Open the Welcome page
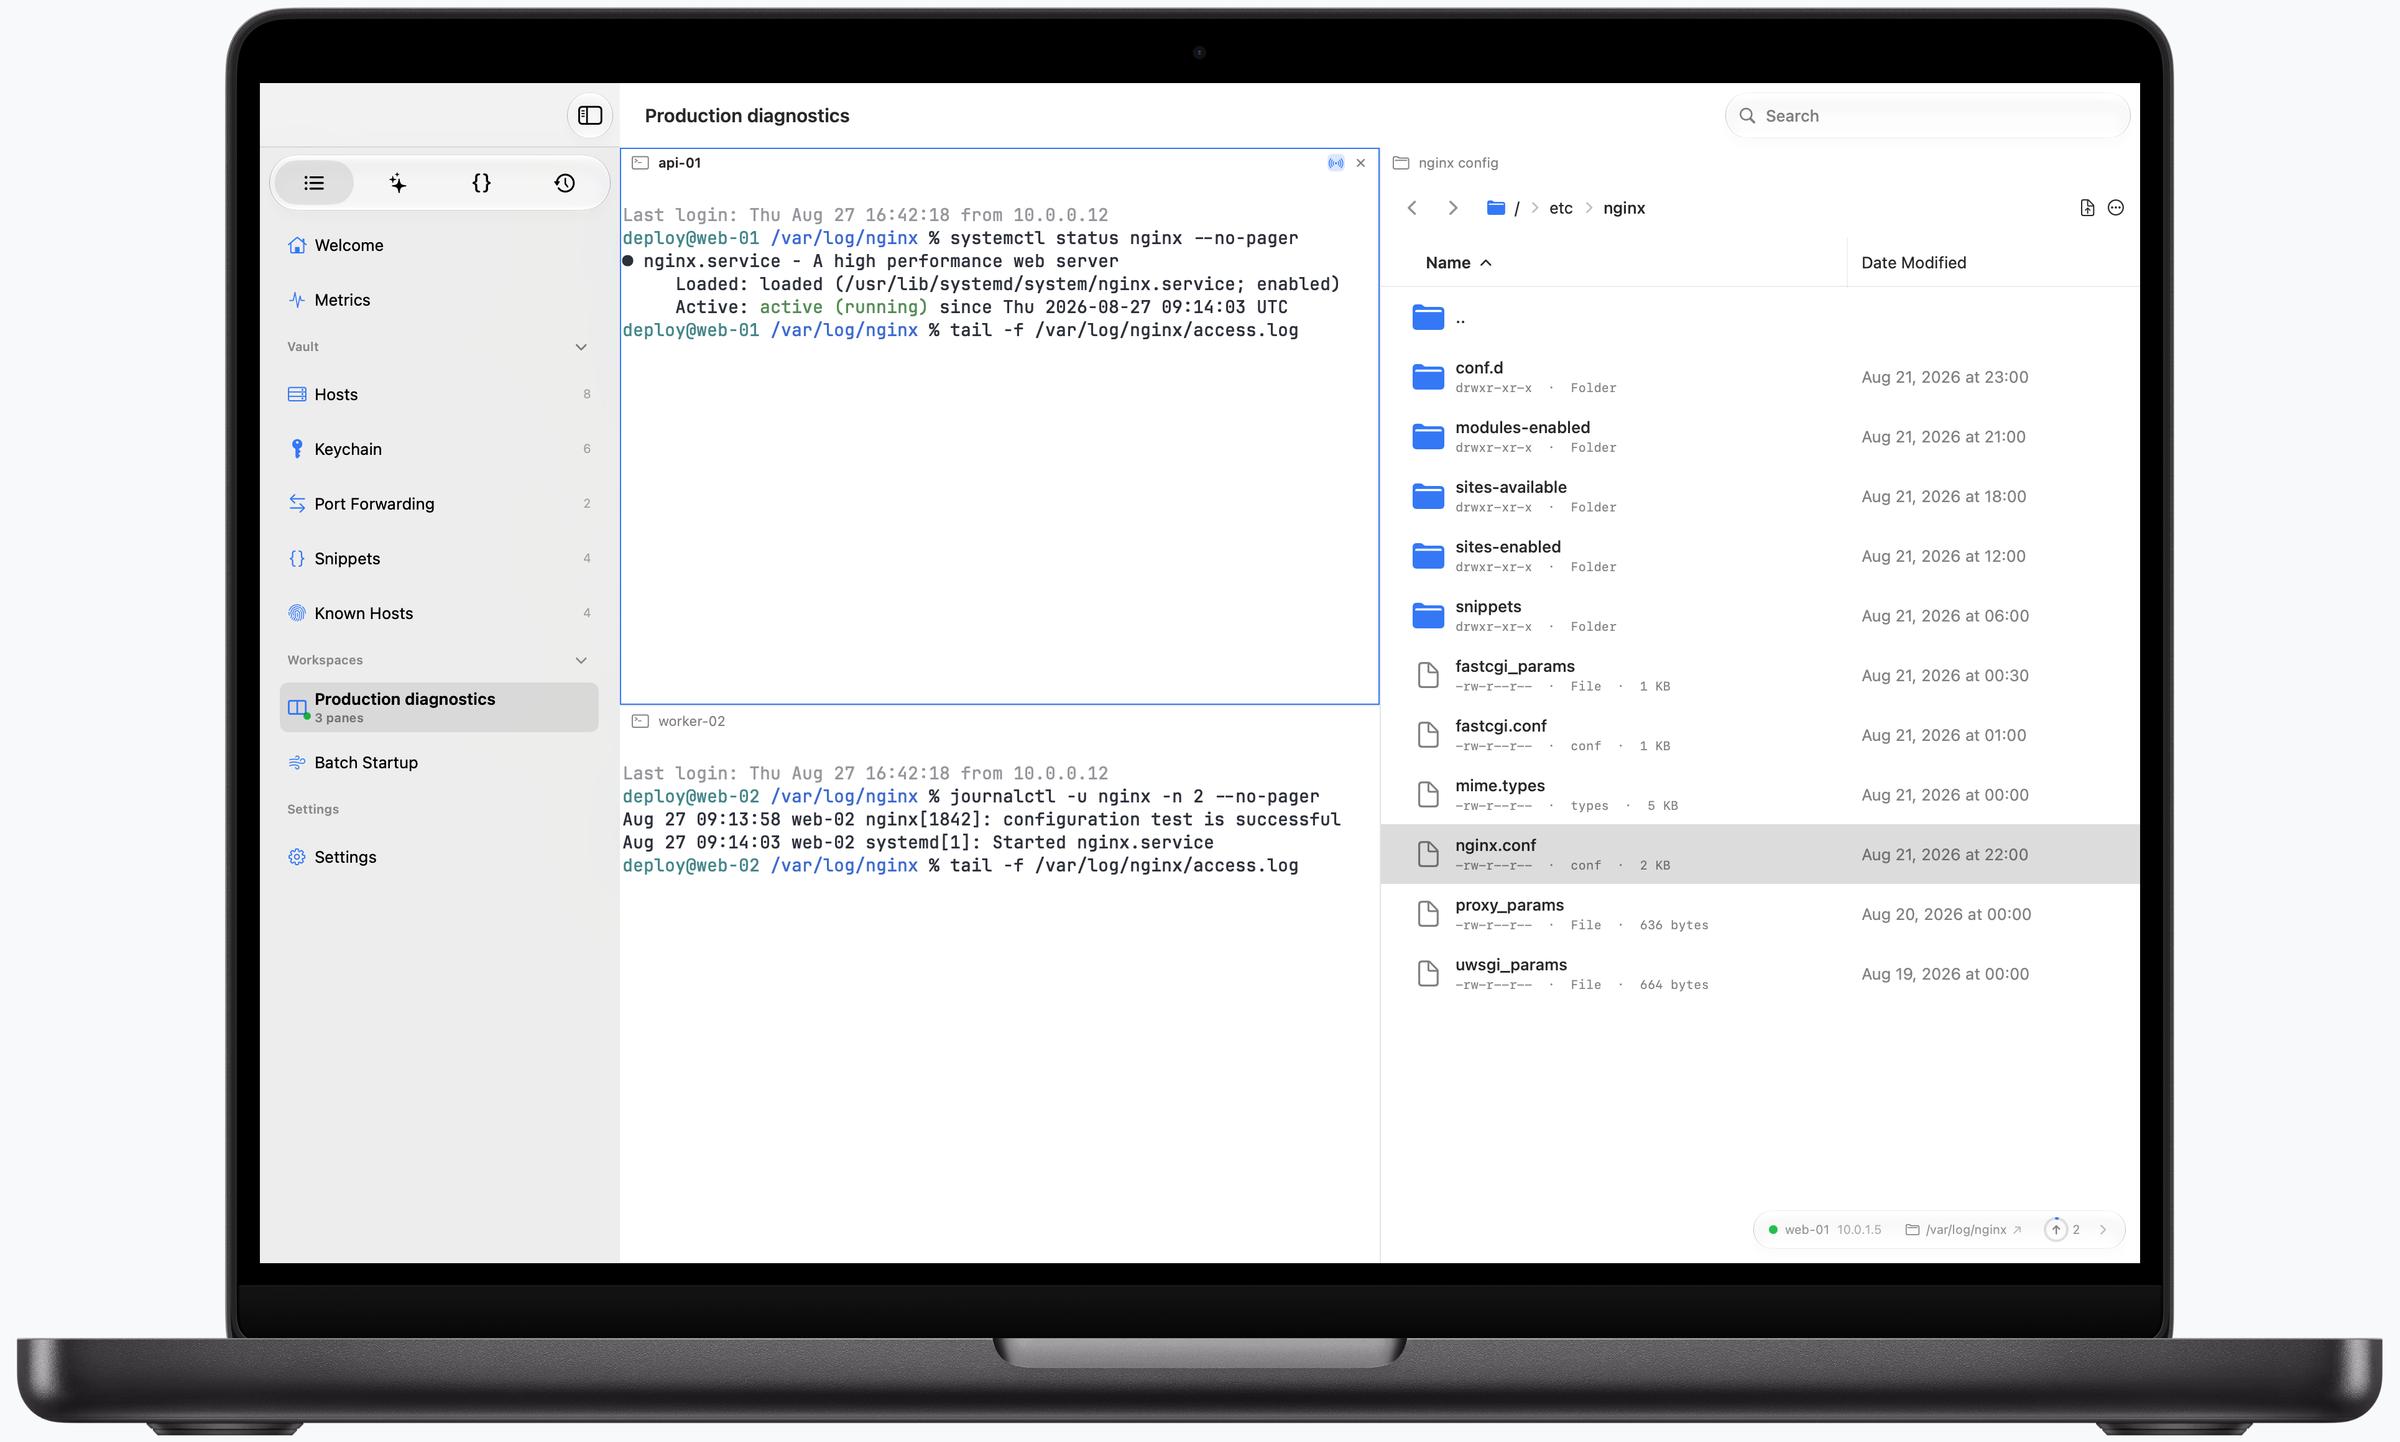2400x1442 pixels. [439, 245]
